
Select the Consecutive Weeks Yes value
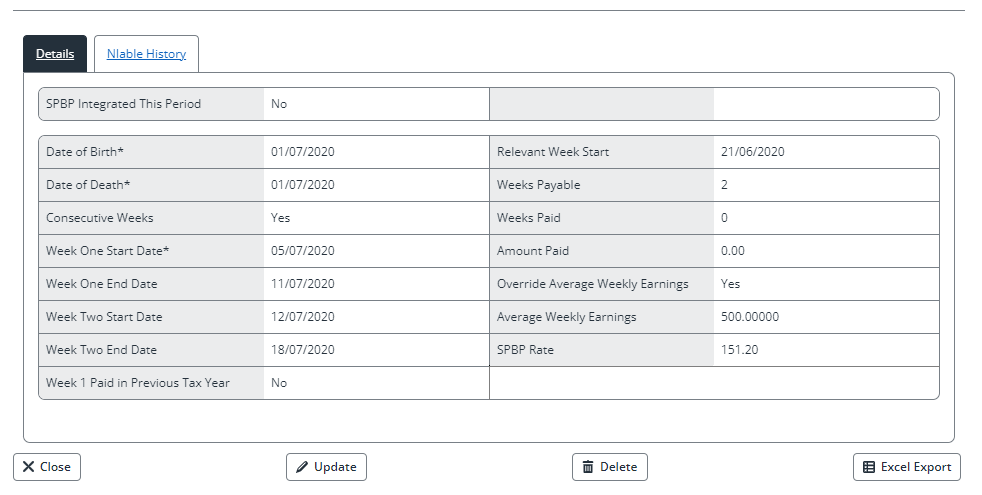point(281,218)
